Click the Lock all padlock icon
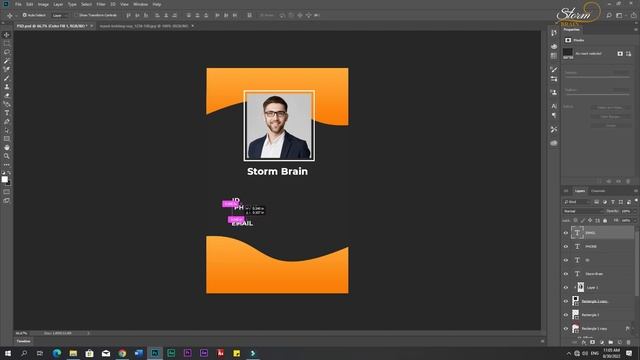Image resolution: width=640 pixels, height=360 pixels. (x=605, y=220)
